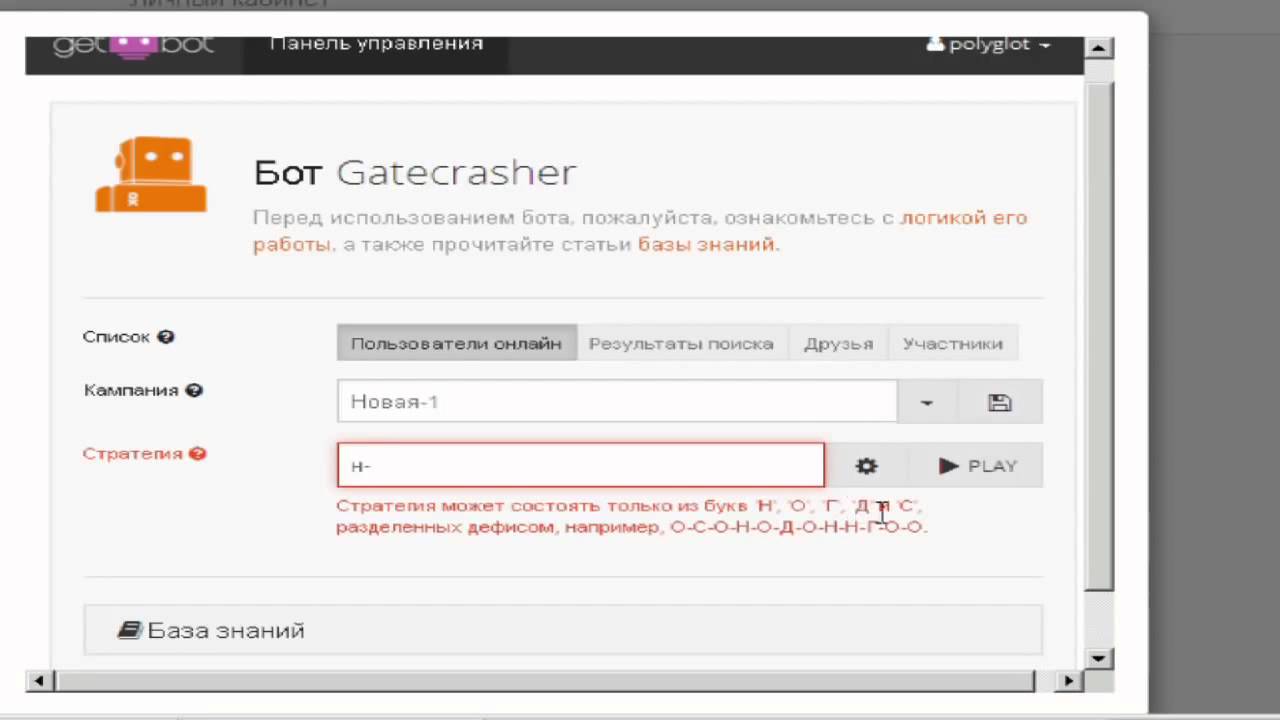
Task: Click the help icon next to Список
Action: [x=166, y=337]
